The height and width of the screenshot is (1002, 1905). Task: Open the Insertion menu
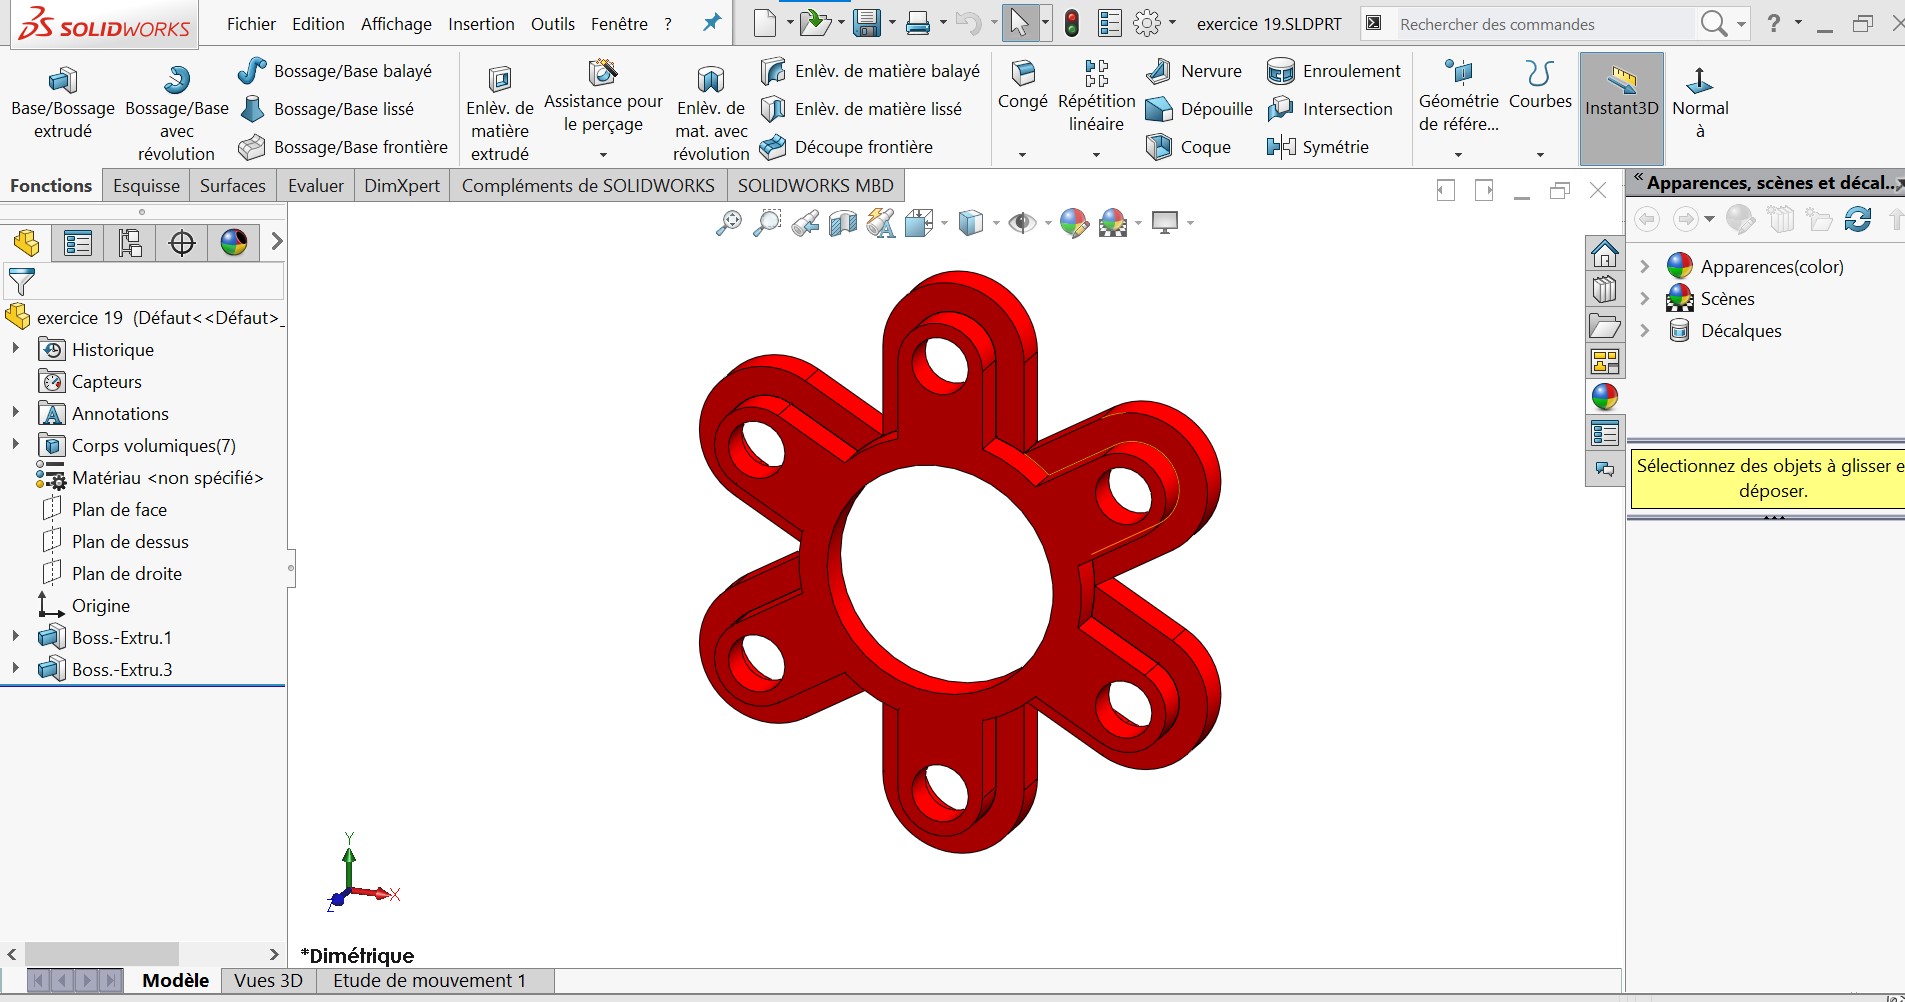pos(481,24)
